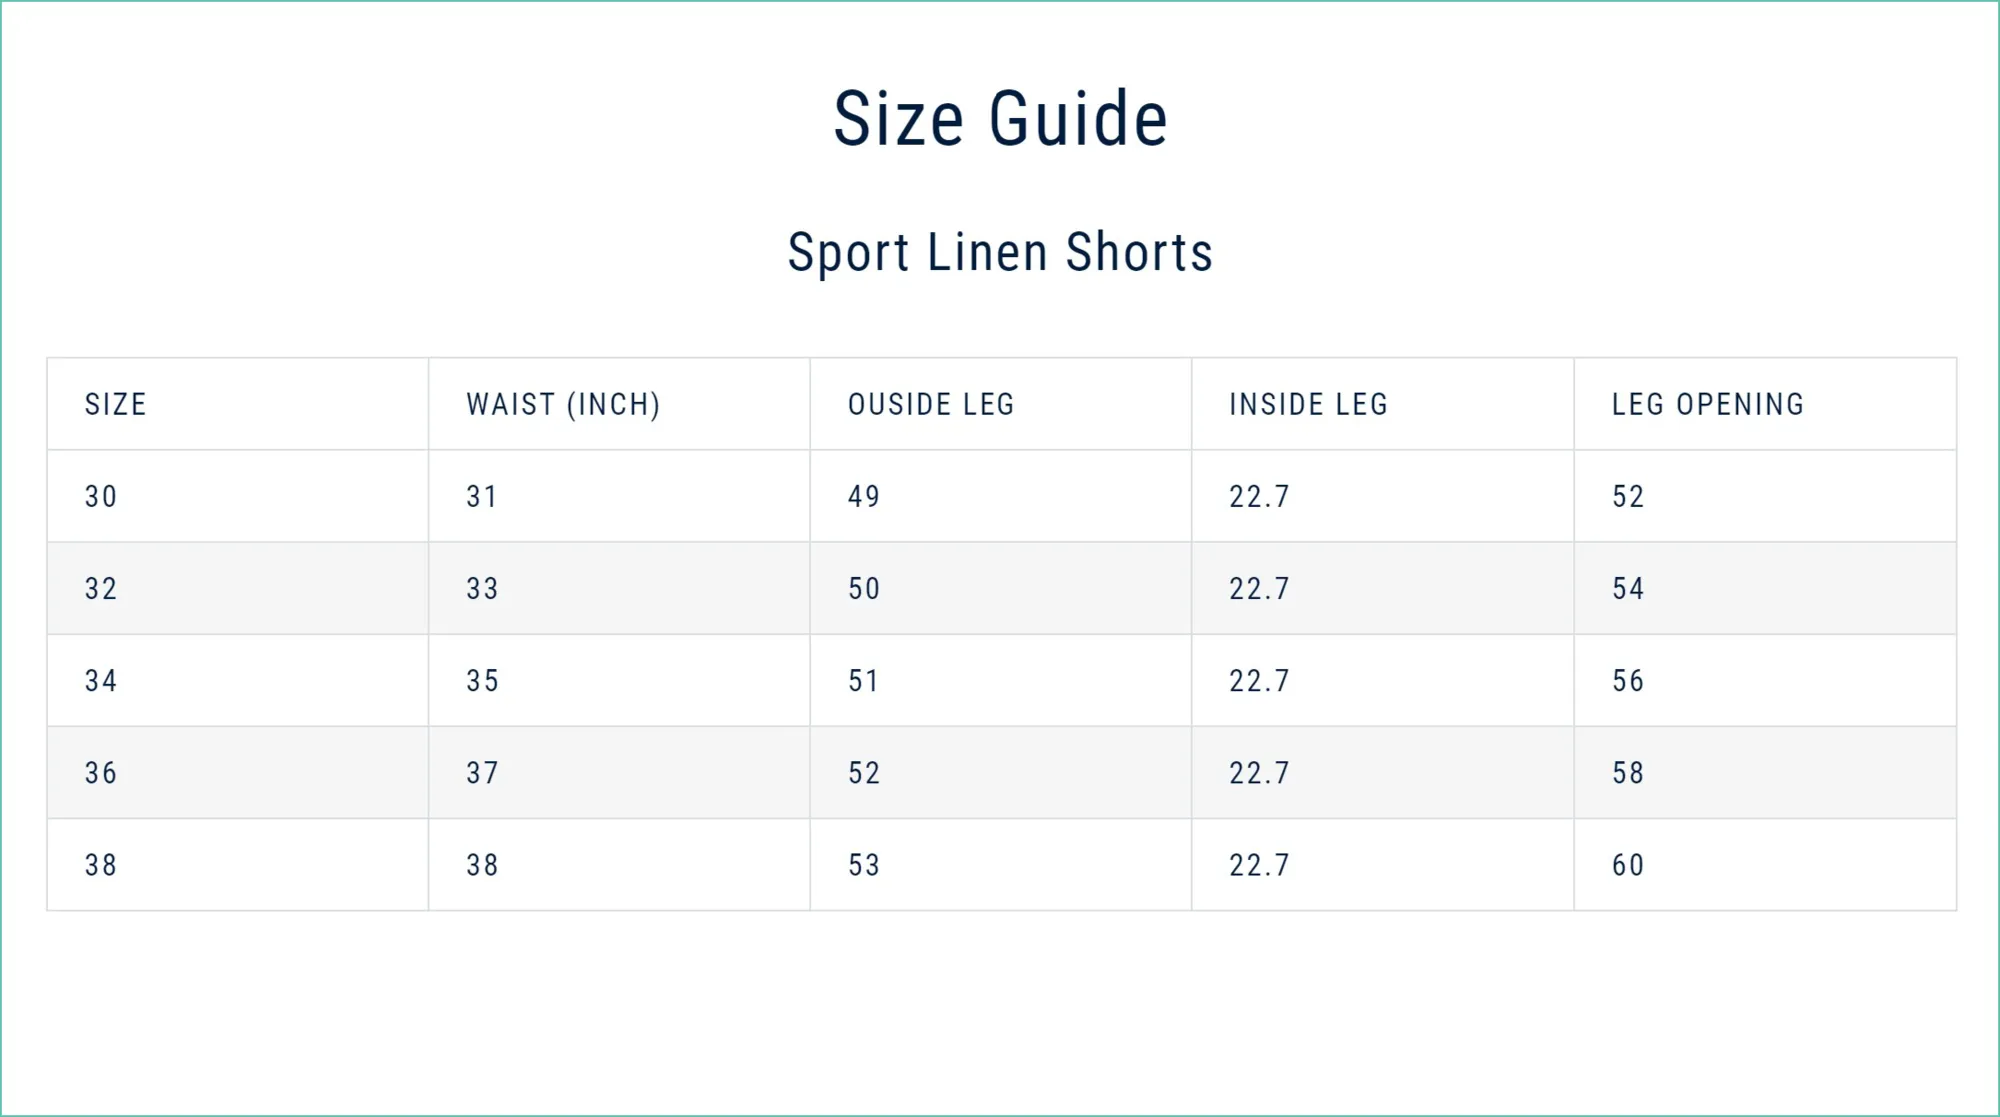Click the outside leg value 49
The image size is (2000, 1117).
pos(864,496)
